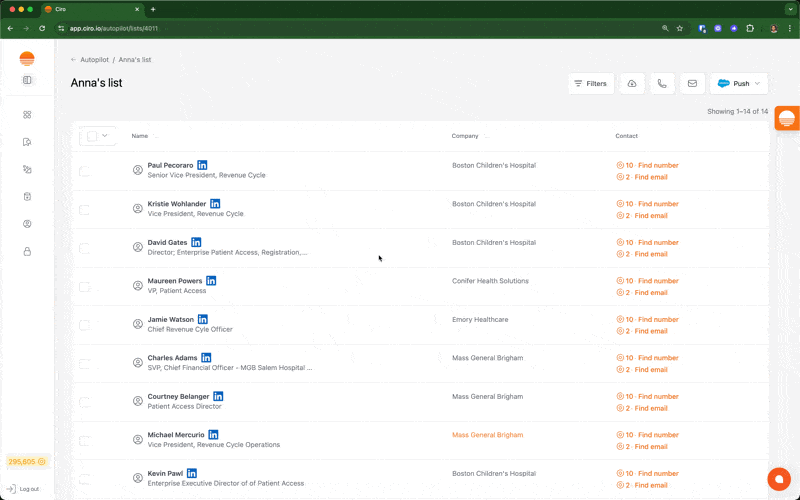Select checkbox for Maureen Powers row

[85, 287]
